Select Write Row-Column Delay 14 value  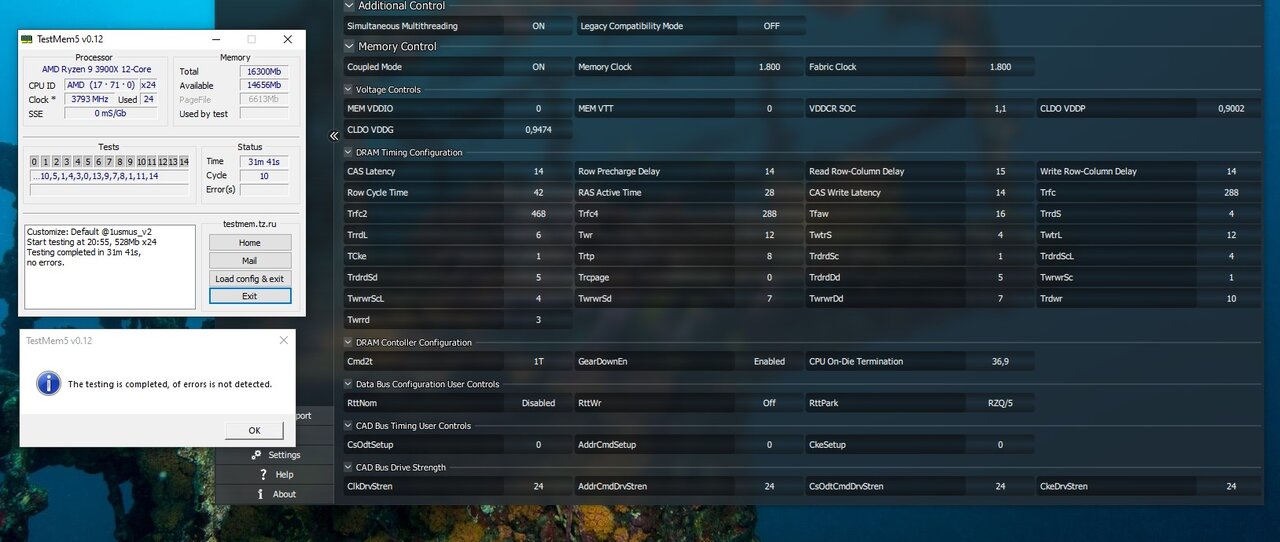(1231, 171)
